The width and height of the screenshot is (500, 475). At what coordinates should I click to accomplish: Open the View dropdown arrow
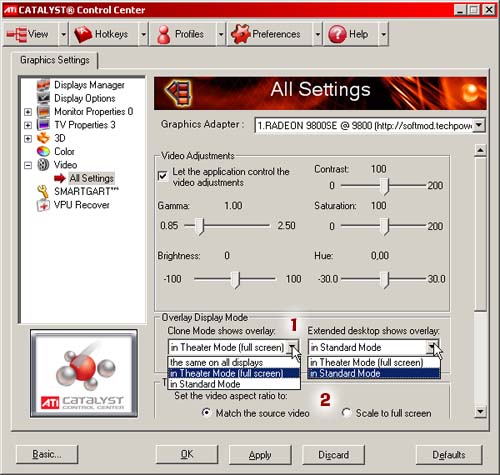coord(63,34)
